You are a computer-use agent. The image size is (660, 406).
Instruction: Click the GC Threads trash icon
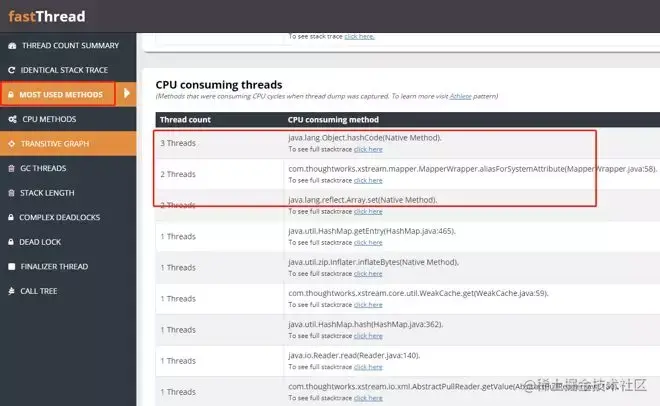tap(11, 168)
